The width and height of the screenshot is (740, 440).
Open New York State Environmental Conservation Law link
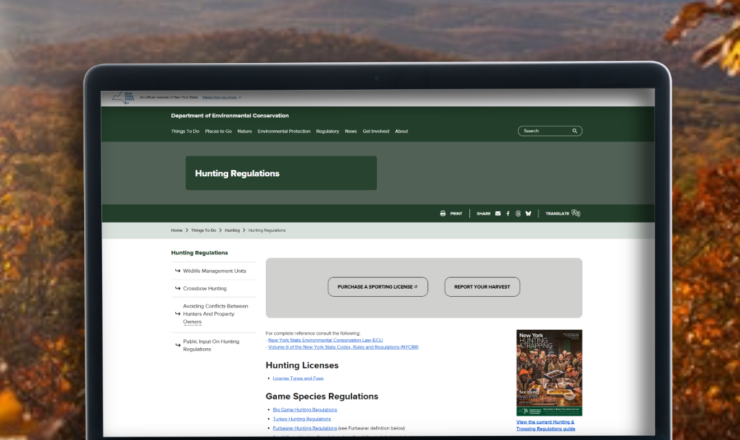coord(325,340)
